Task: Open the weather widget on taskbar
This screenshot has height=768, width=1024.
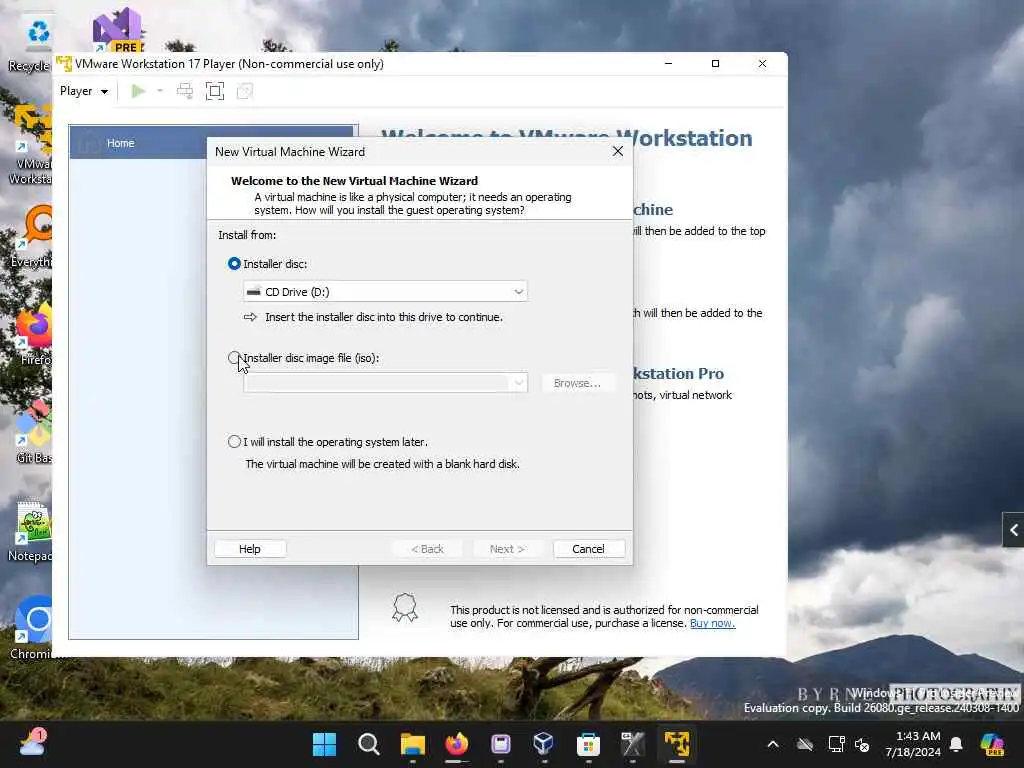Action: point(31,744)
